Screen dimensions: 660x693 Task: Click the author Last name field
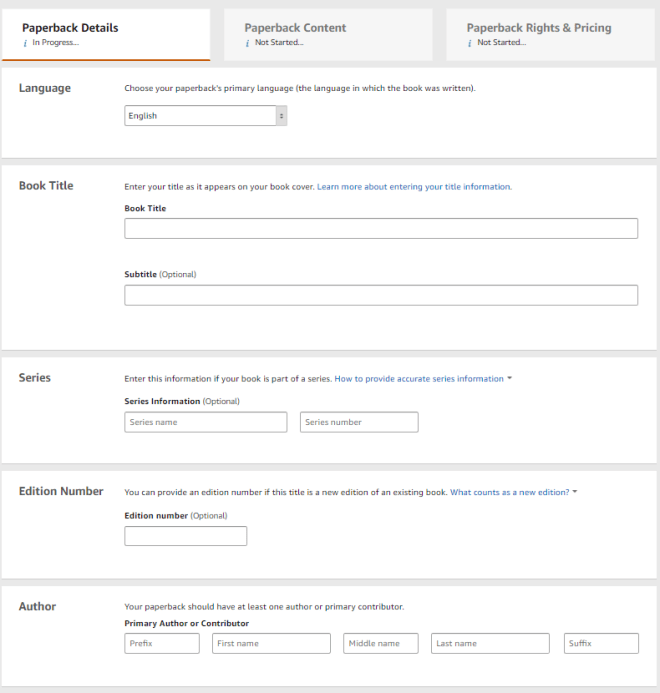coord(490,643)
